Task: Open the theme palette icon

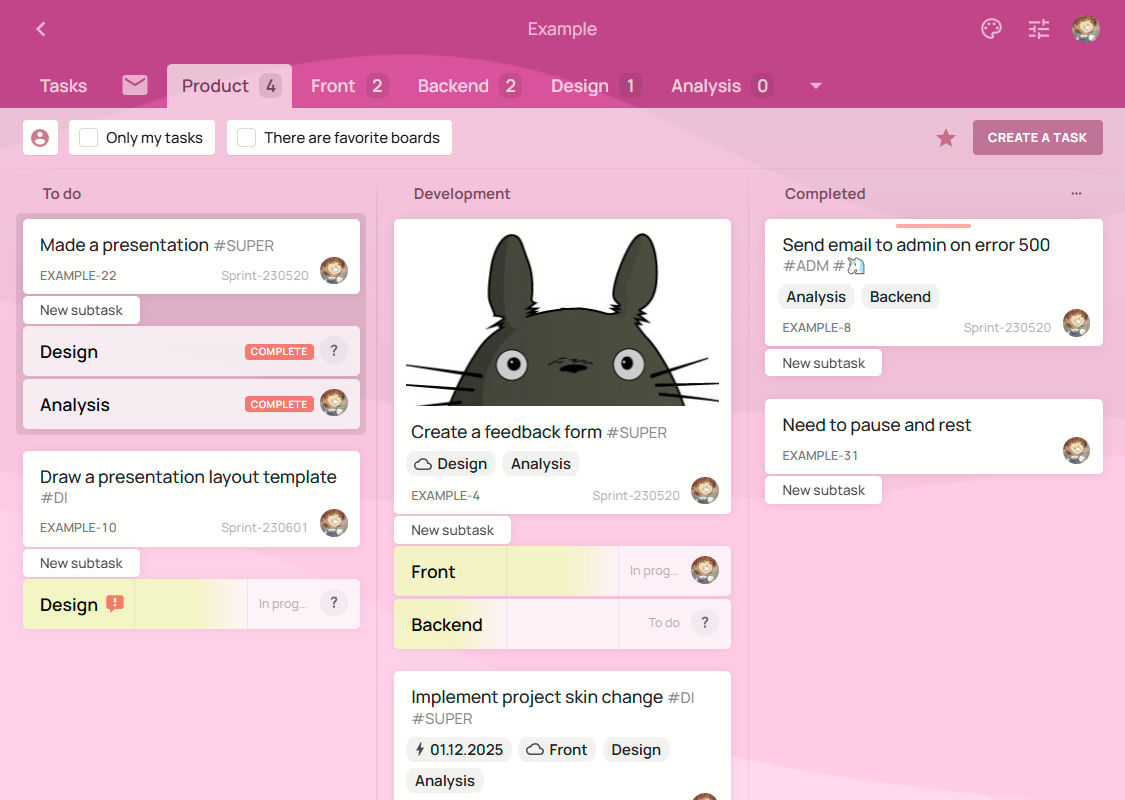Action: [991, 29]
